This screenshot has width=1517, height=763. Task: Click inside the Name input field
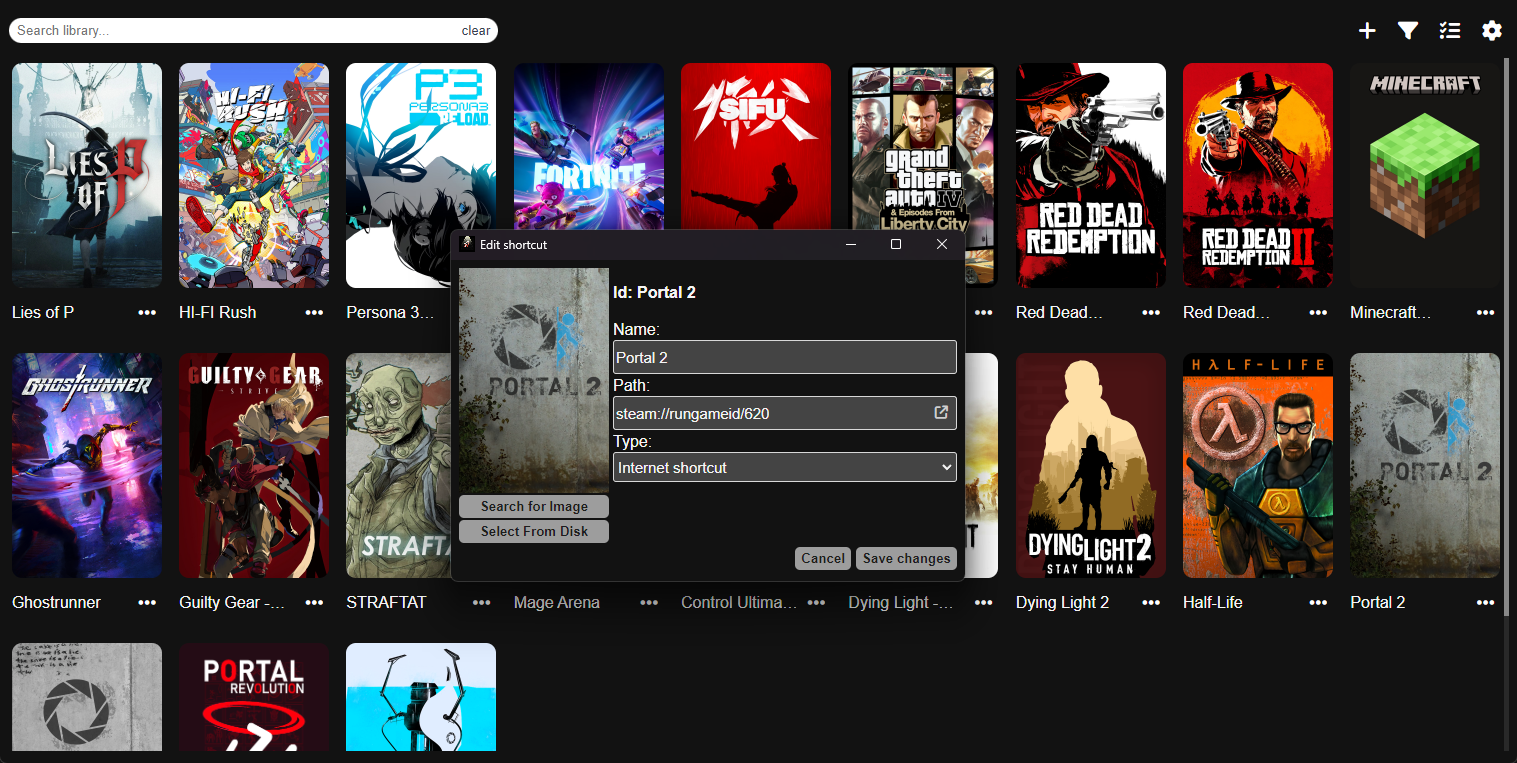pyautogui.click(x=784, y=356)
